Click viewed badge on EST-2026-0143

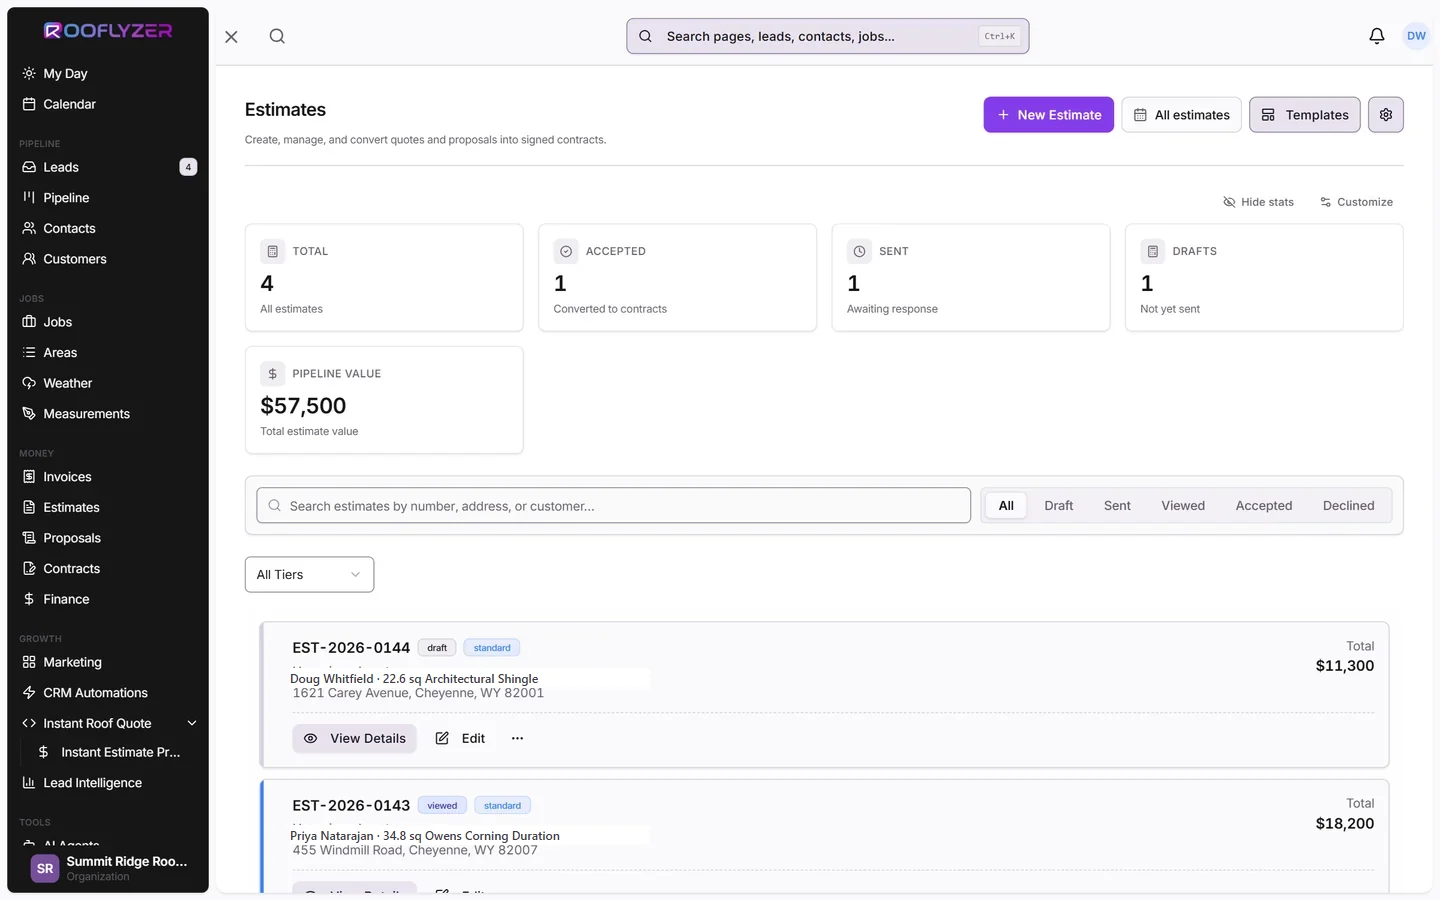(442, 806)
